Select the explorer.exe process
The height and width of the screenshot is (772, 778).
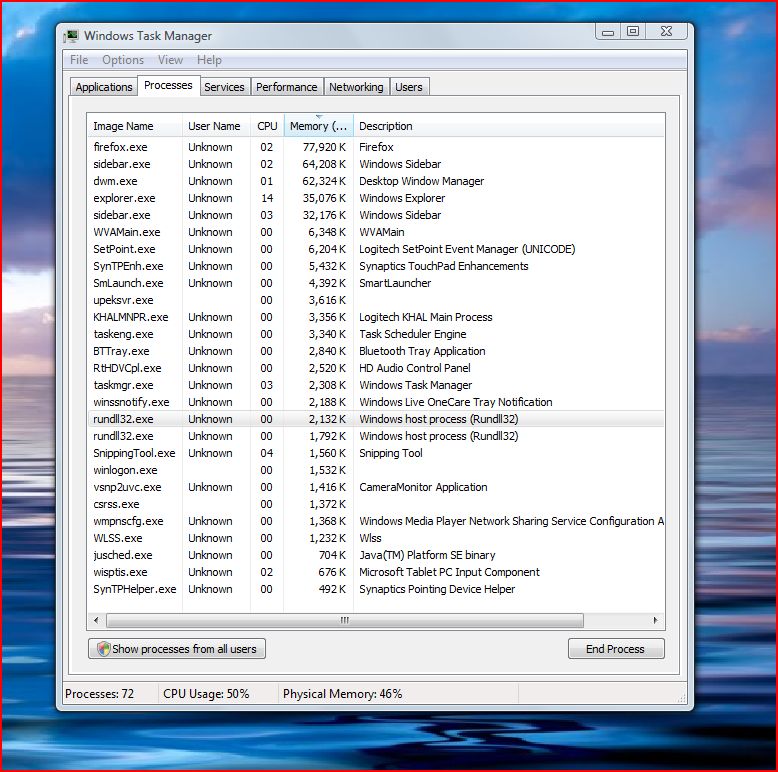pos(376,198)
